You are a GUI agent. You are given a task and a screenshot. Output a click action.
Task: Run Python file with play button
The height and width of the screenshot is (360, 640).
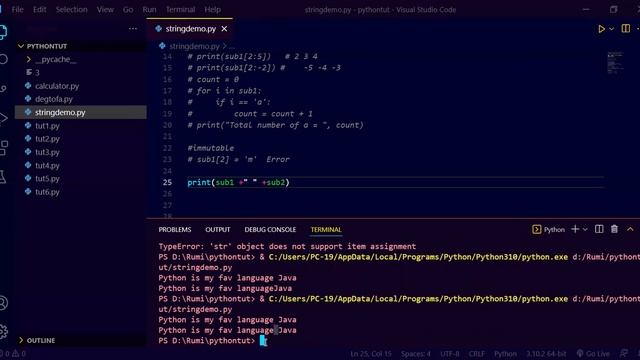pyautogui.click(x=601, y=29)
